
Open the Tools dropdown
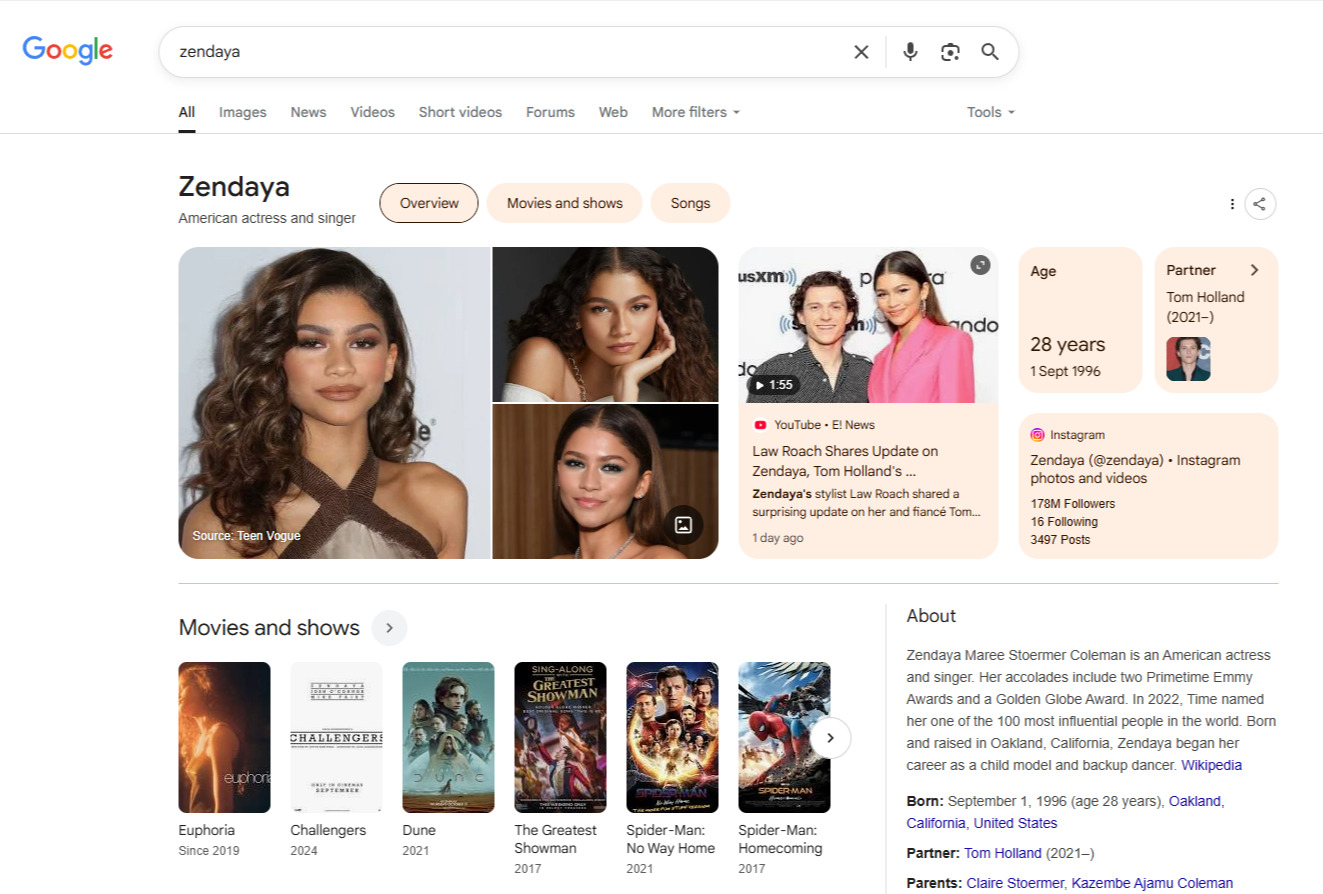tap(991, 112)
